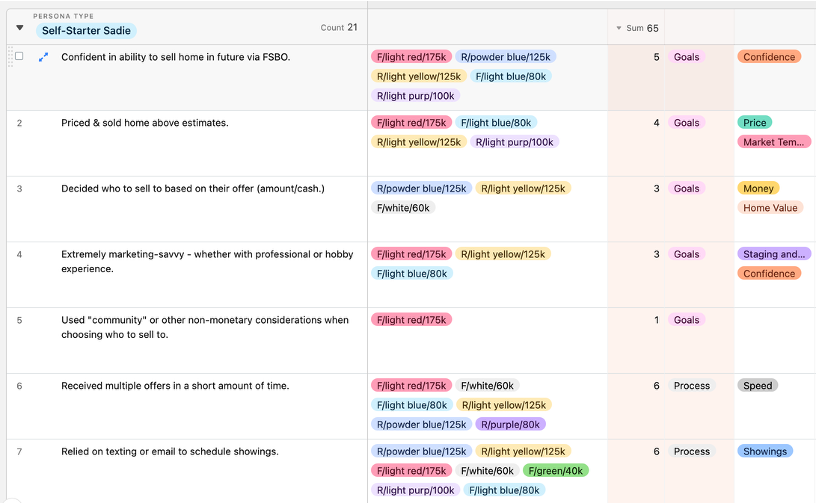816x504 pixels.
Task: Click the Speed tag
Action: [757, 385]
